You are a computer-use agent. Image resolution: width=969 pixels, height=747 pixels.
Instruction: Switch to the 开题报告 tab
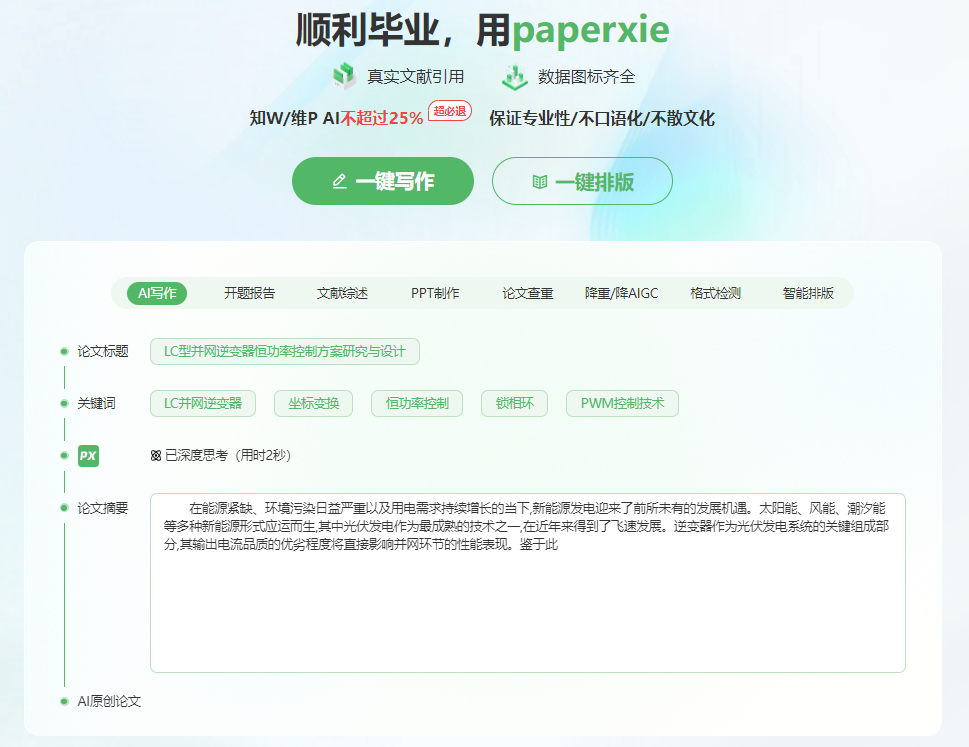point(249,293)
